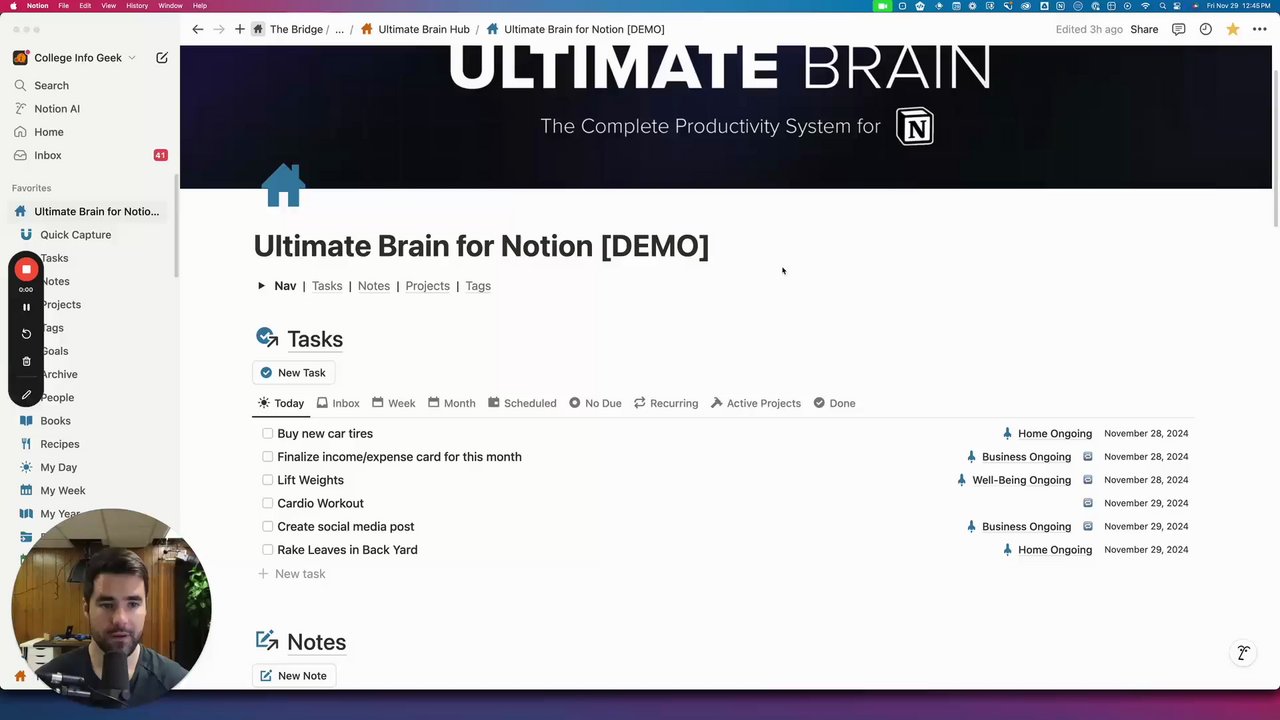
Task: Click the Tasks section heading icon
Action: tap(267, 338)
